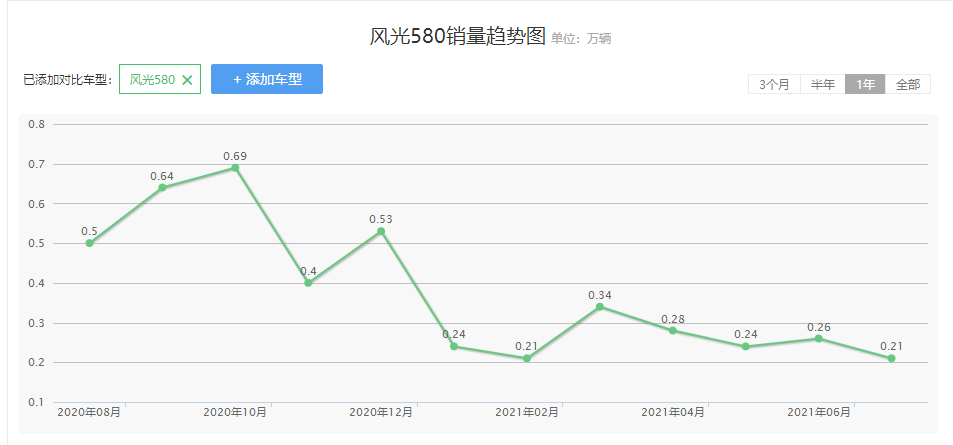Click the 风光580 model tag text
The image size is (953, 445).
[153, 80]
